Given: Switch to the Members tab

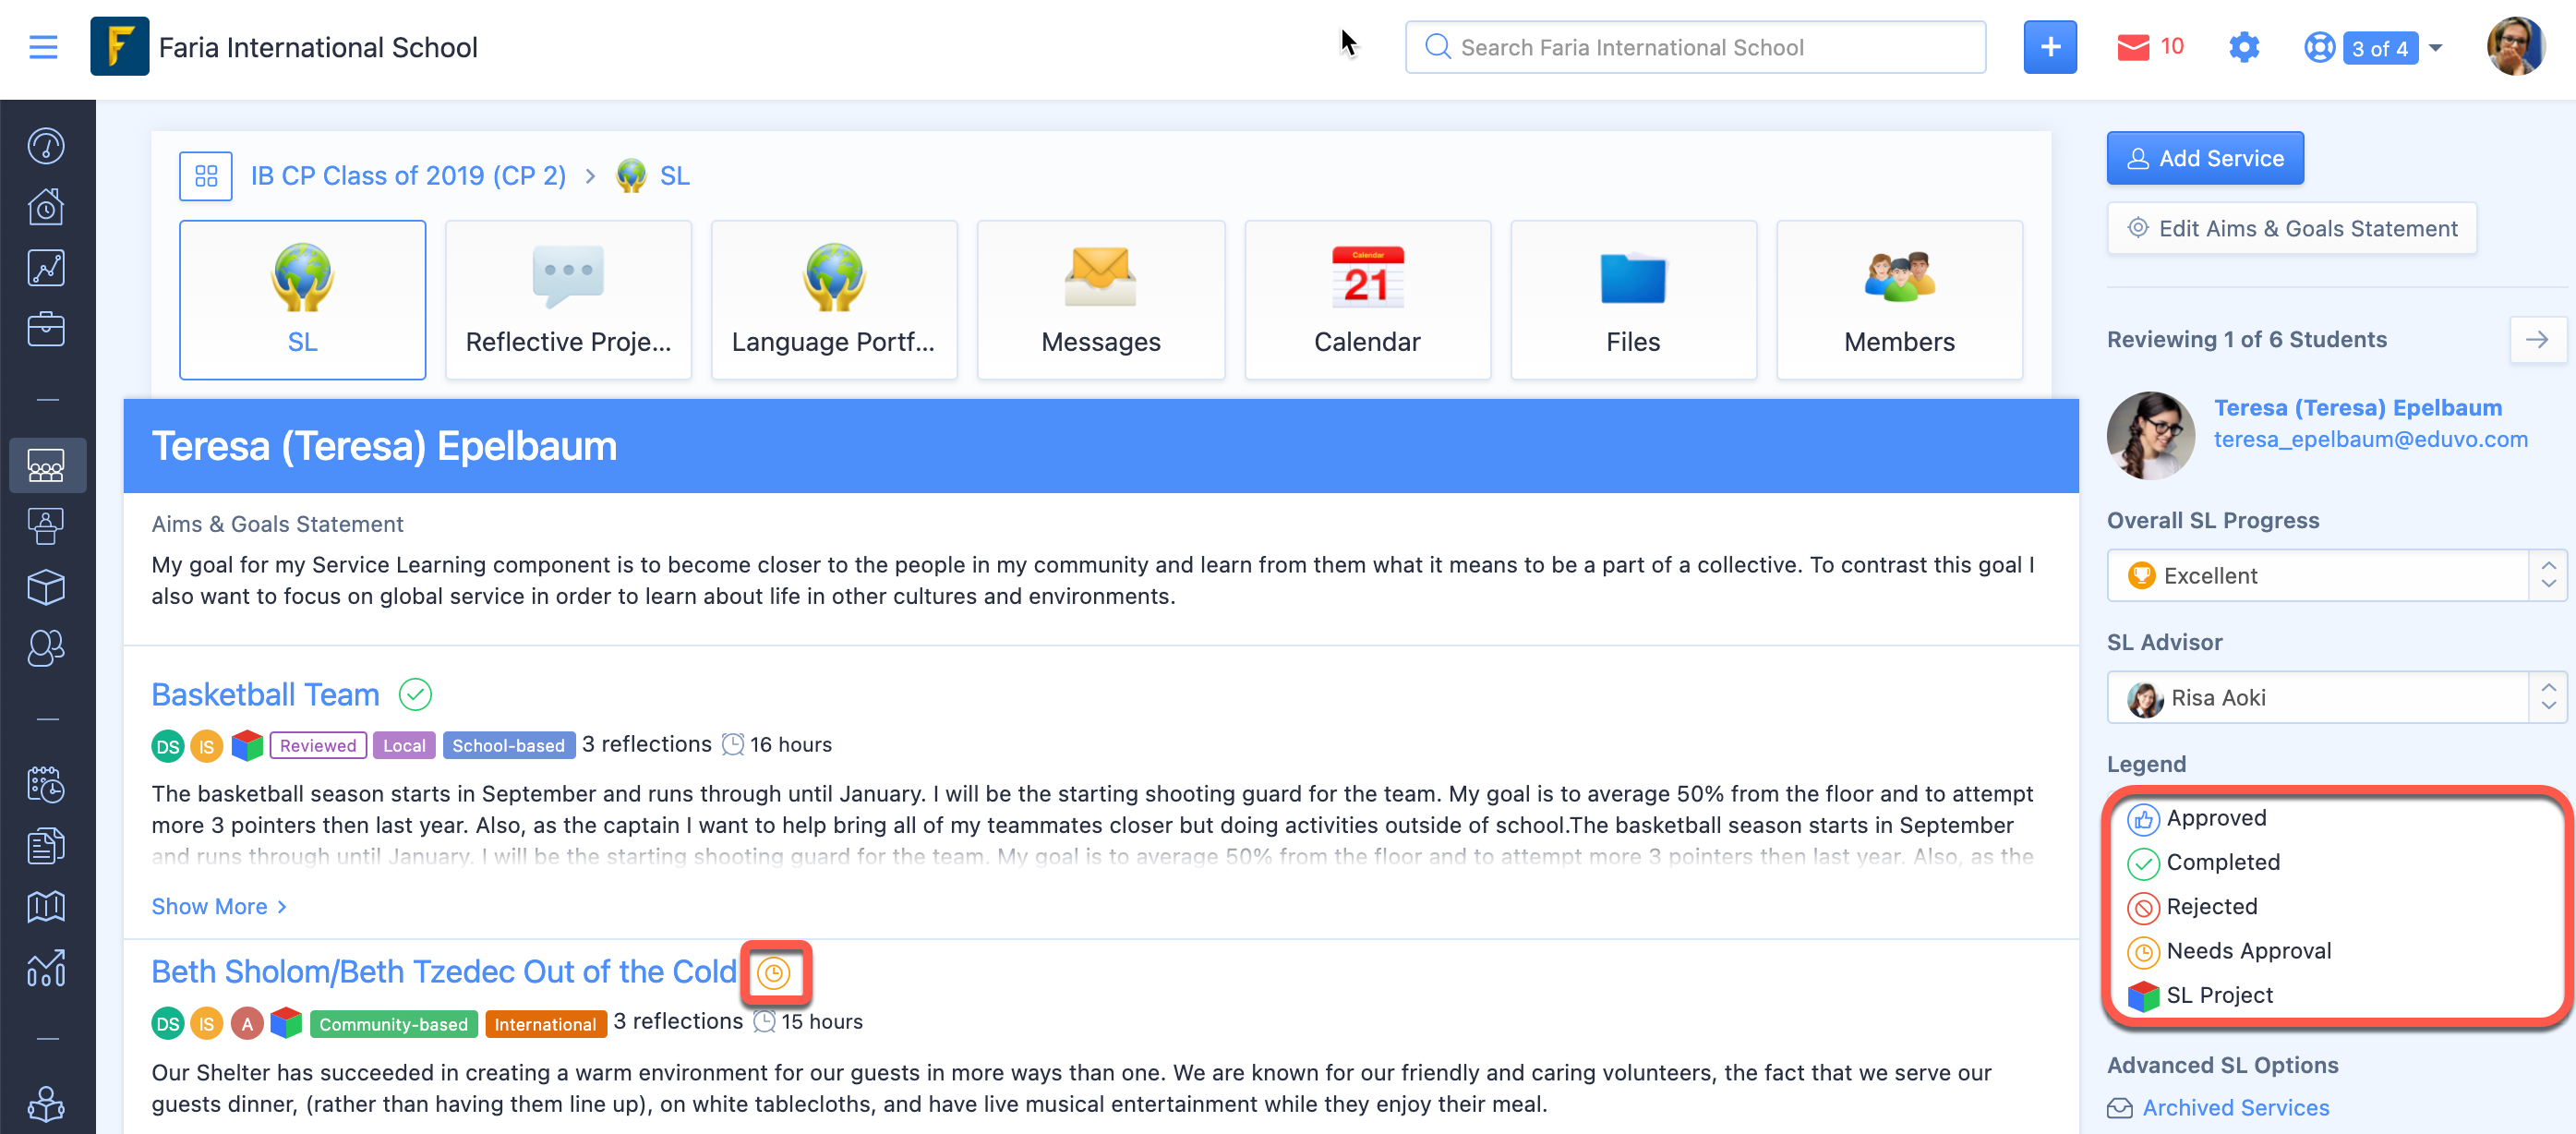Looking at the screenshot, I should [x=1898, y=300].
